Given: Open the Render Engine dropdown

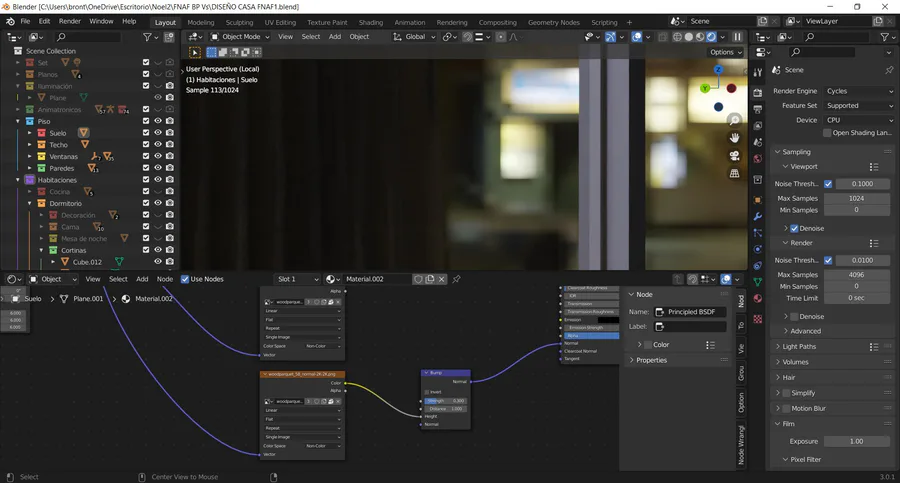Looking at the screenshot, I should pyautogui.click(x=858, y=91).
